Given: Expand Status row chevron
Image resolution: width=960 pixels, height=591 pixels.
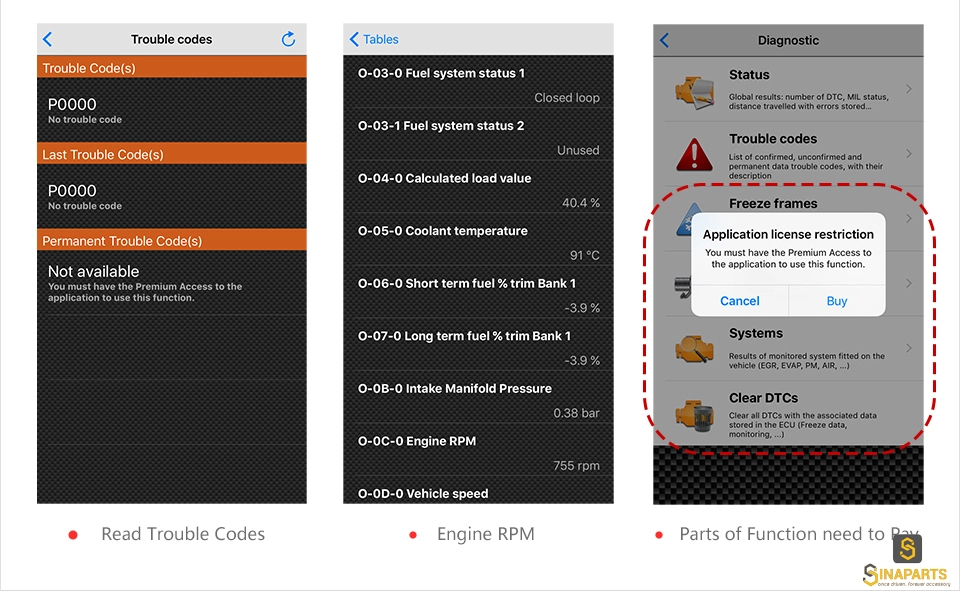Looking at the screenshot, I should point(909,89).
